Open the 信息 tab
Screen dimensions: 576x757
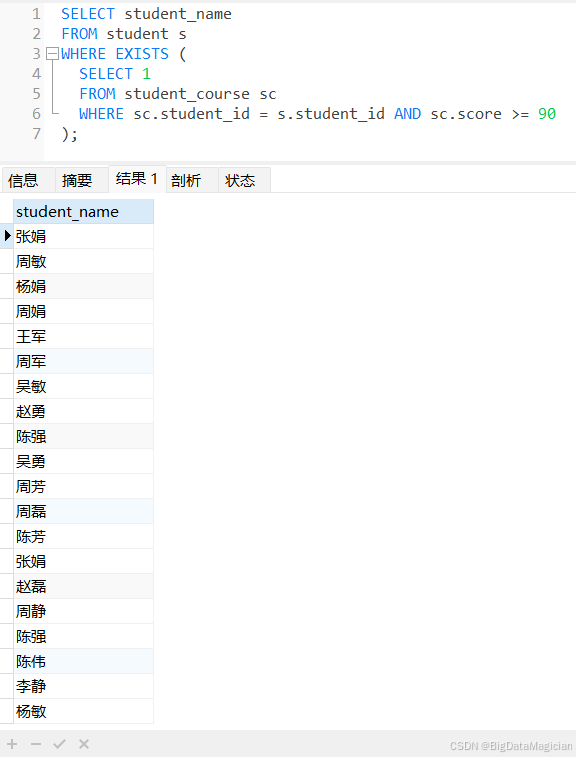(28, 180)
